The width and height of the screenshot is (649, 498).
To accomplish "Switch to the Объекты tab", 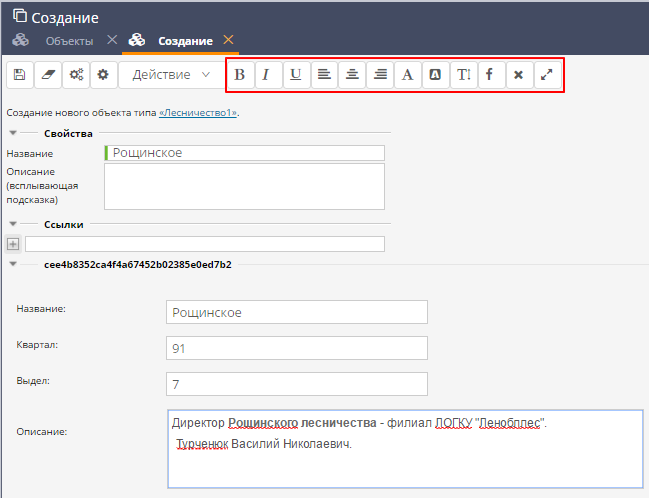I will 69,41.
